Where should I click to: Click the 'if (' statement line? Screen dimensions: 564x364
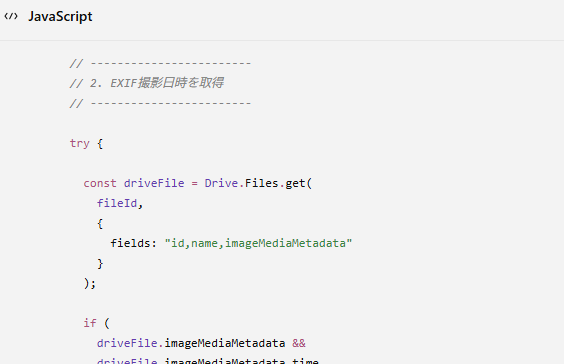[96, 323]
